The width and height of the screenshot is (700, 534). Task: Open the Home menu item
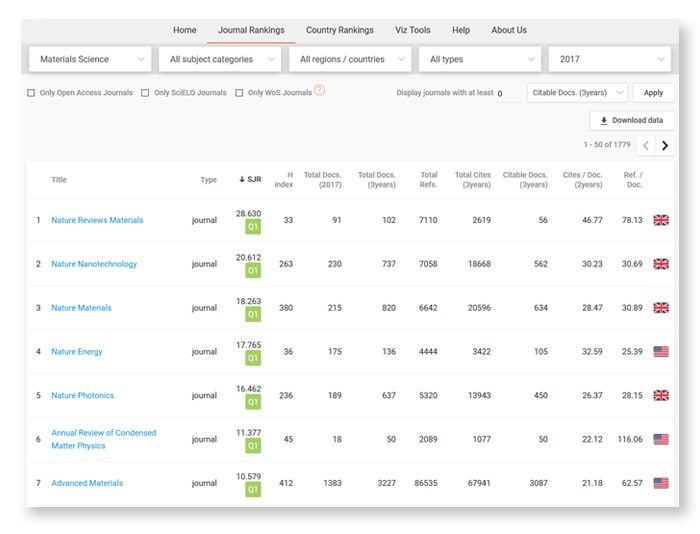[x=184, y=30]
